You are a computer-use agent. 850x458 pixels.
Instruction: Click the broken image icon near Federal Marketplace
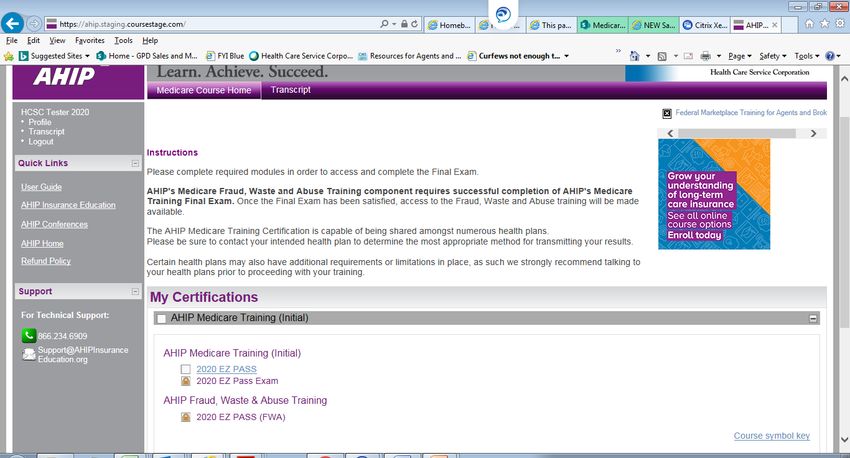pyautogui.click(x=667, y=113)
